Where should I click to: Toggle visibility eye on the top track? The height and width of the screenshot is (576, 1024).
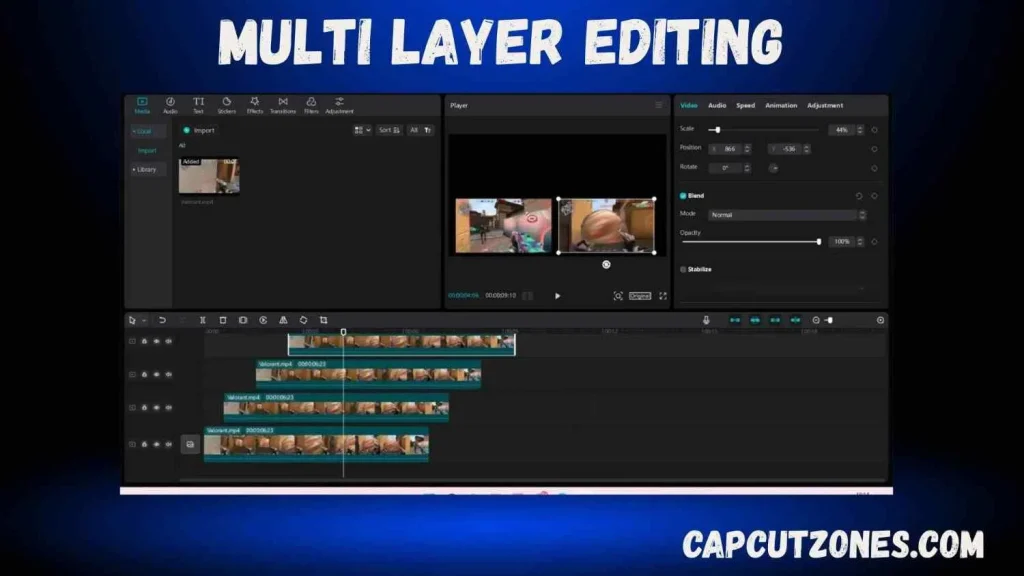tap(156, 341)
